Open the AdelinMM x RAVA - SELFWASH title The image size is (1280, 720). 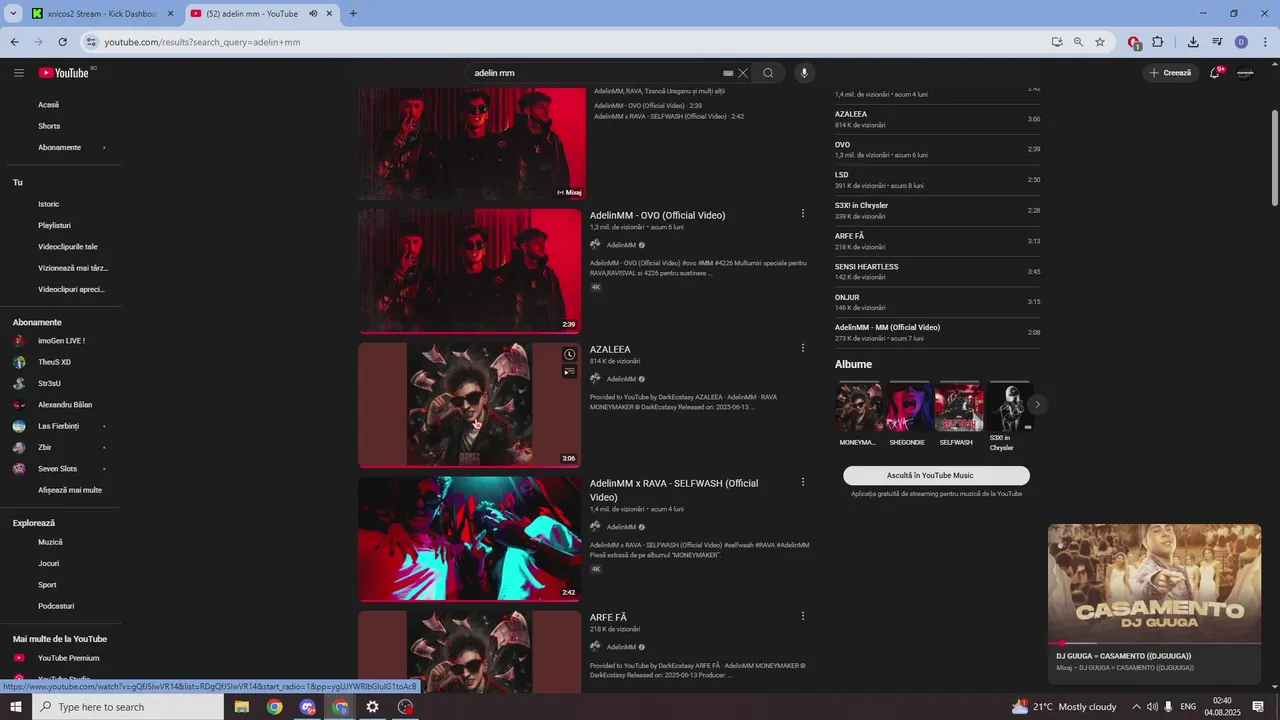[674, 490]
